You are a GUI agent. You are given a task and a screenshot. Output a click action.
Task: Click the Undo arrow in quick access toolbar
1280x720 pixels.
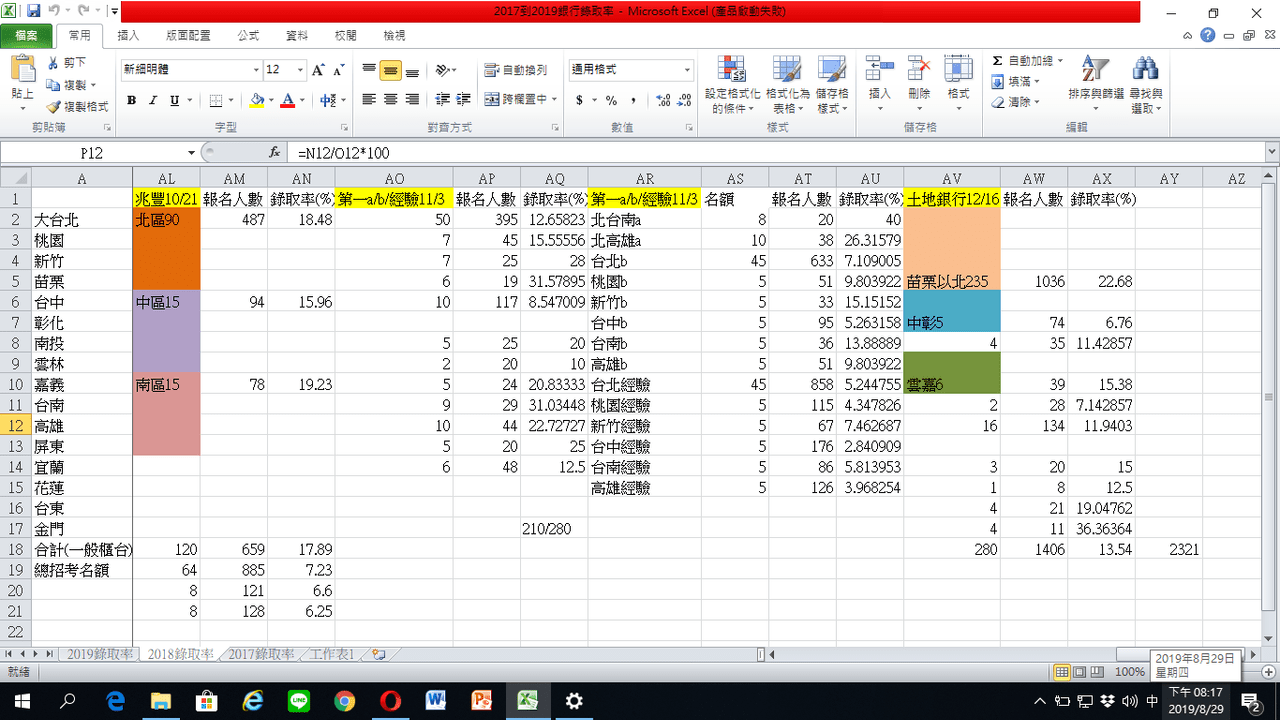click(x=55, y=12)
